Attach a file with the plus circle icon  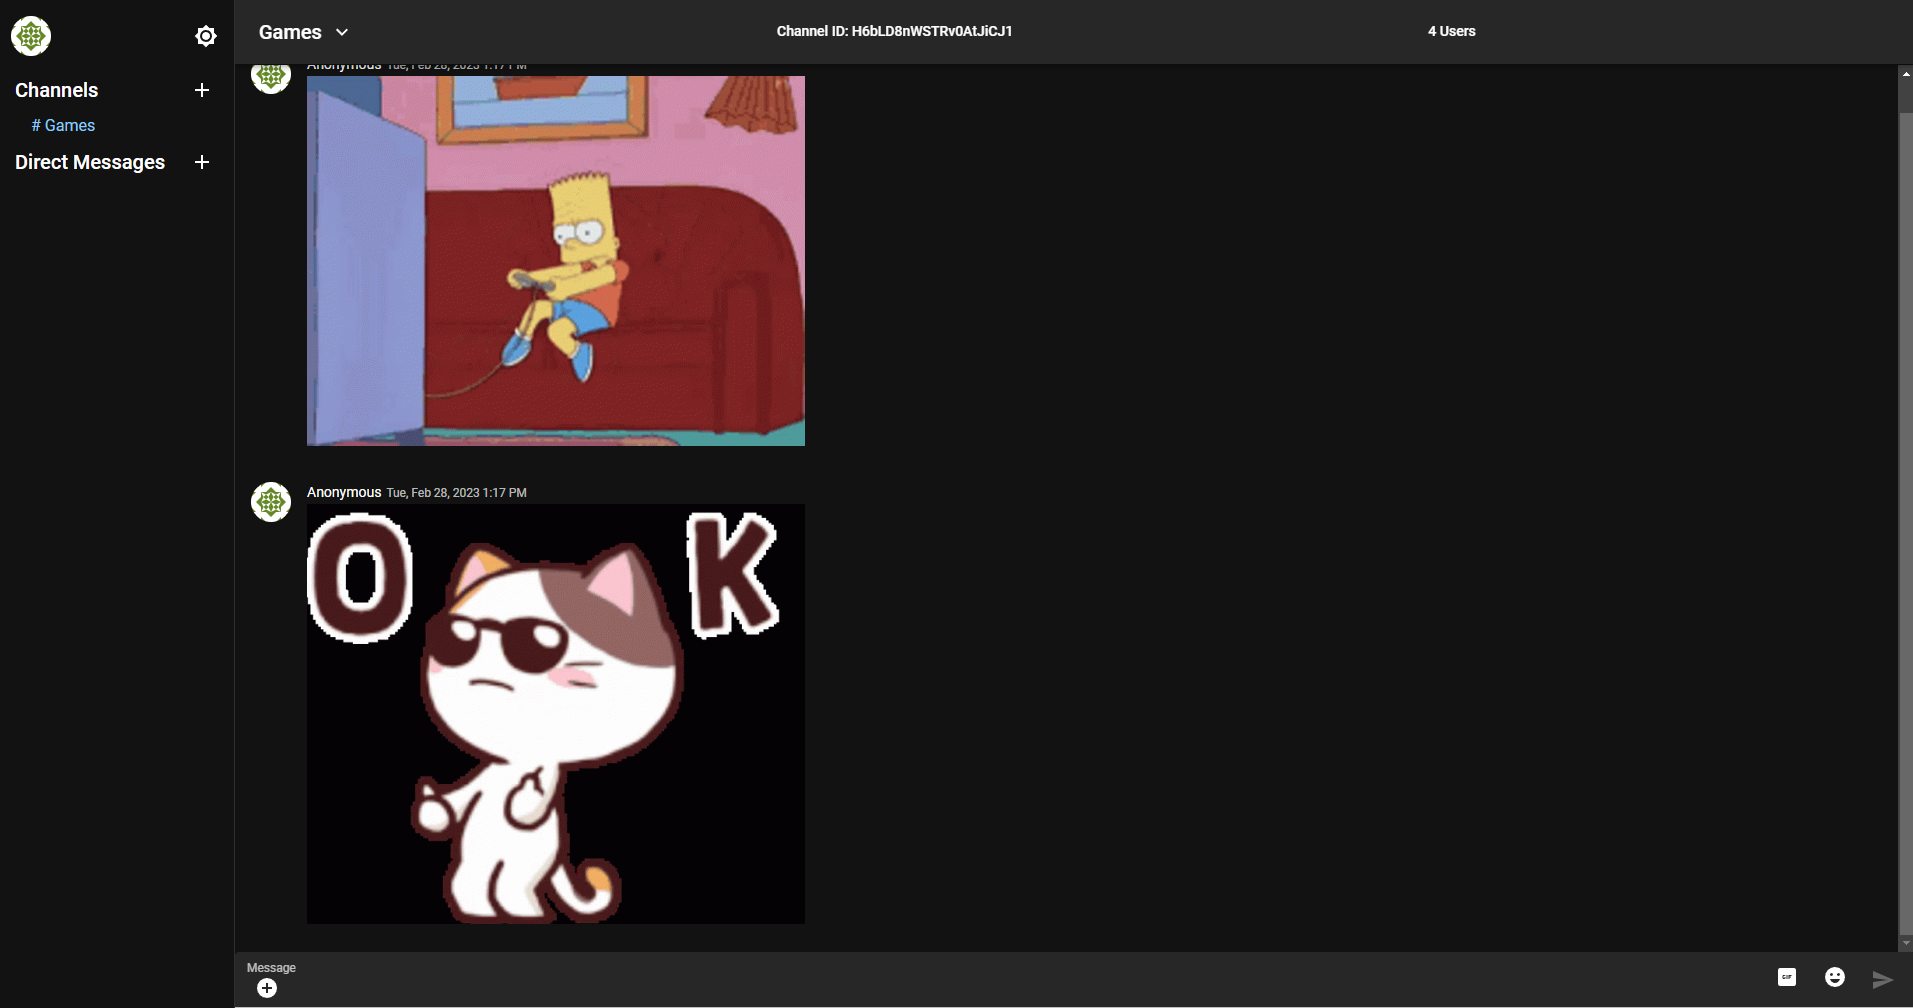[267, 988]
